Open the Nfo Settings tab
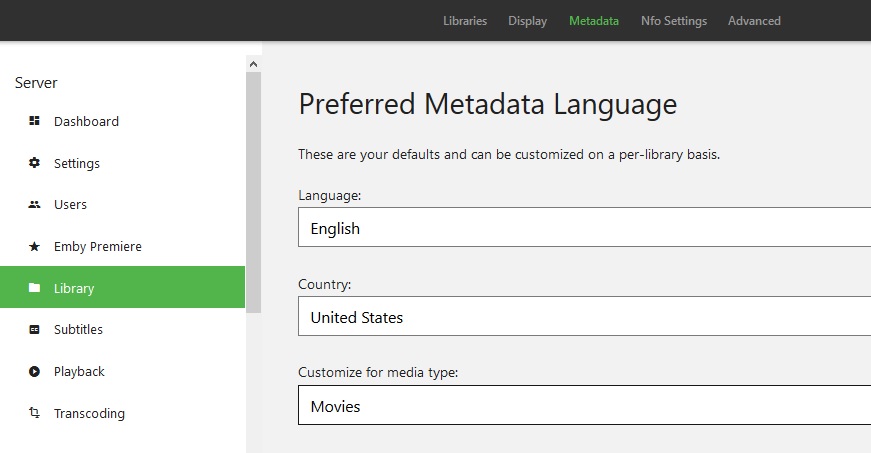 [674, 21]
